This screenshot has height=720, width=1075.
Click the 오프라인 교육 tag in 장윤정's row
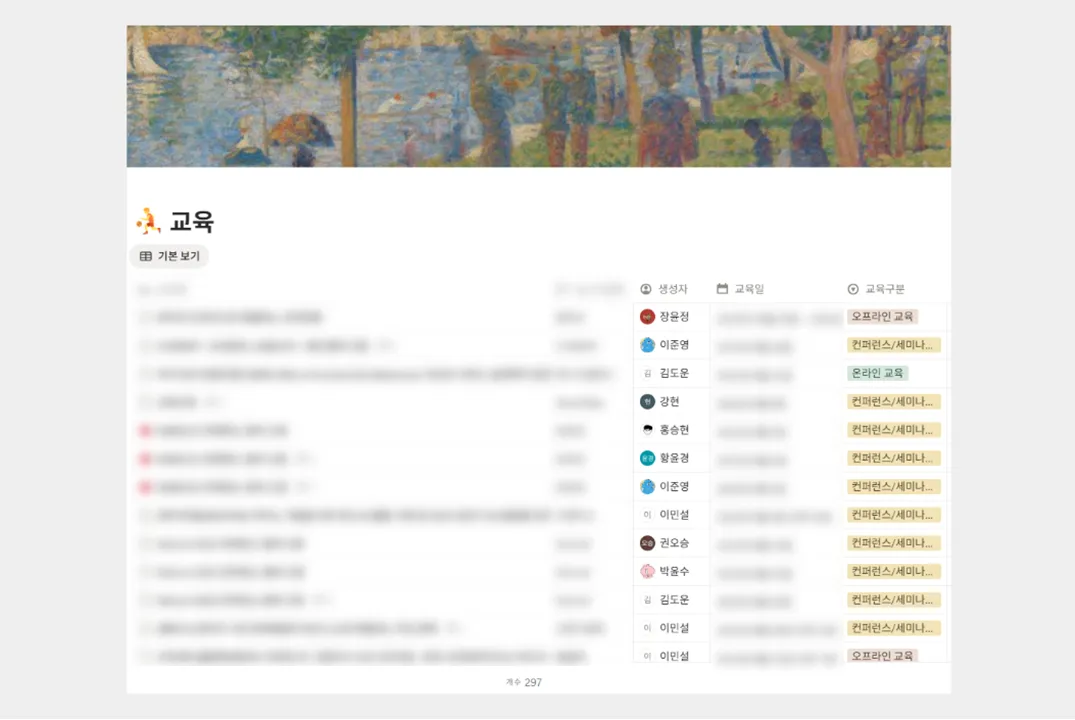tap(882, 317)
